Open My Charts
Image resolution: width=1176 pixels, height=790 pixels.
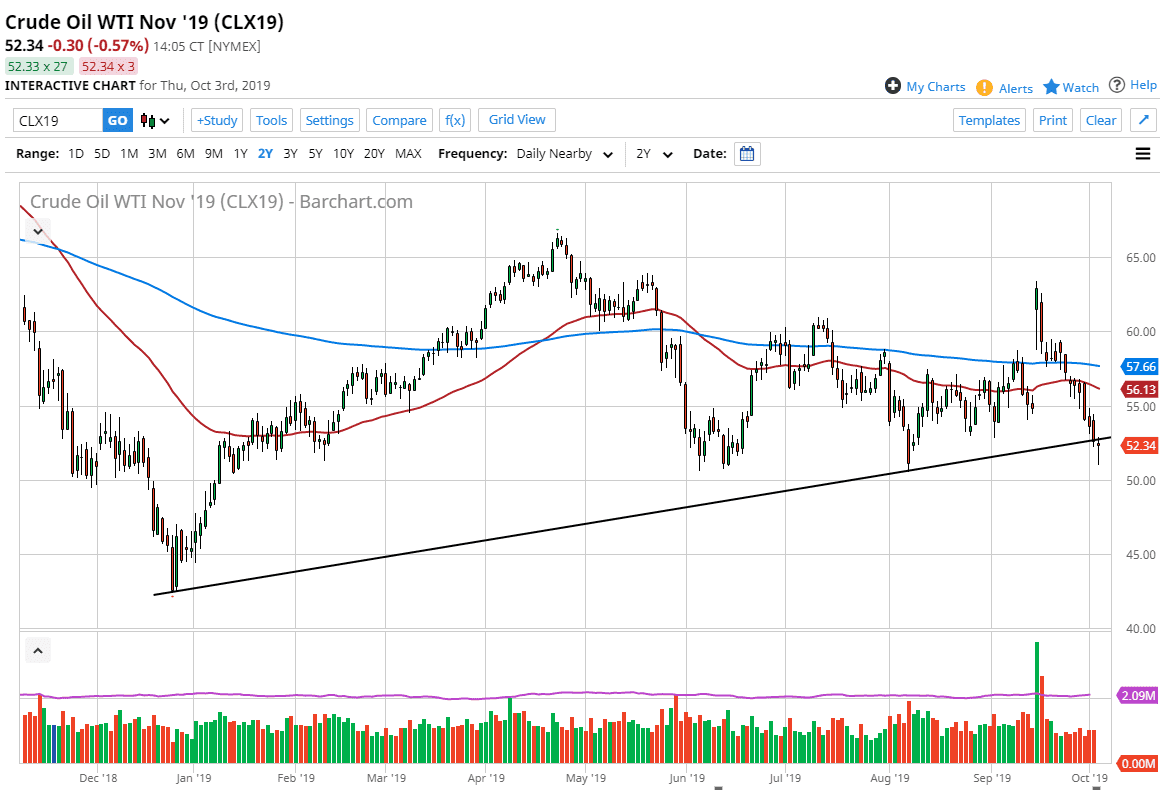925,86
